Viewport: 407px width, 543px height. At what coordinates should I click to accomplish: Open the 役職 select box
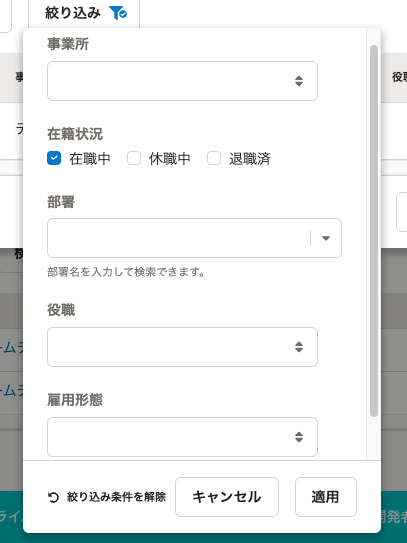click(182, 347)
